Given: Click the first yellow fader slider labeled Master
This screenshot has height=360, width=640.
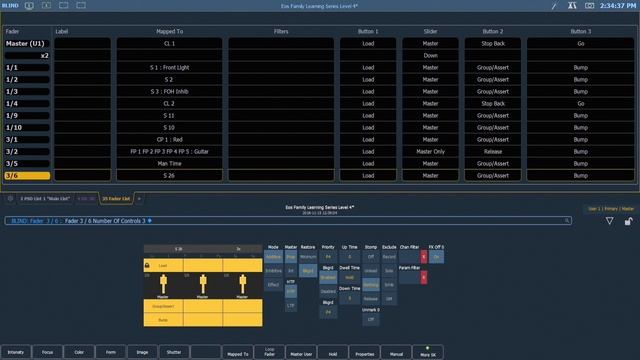Looking at the screenshot, I should pos(163,284).
